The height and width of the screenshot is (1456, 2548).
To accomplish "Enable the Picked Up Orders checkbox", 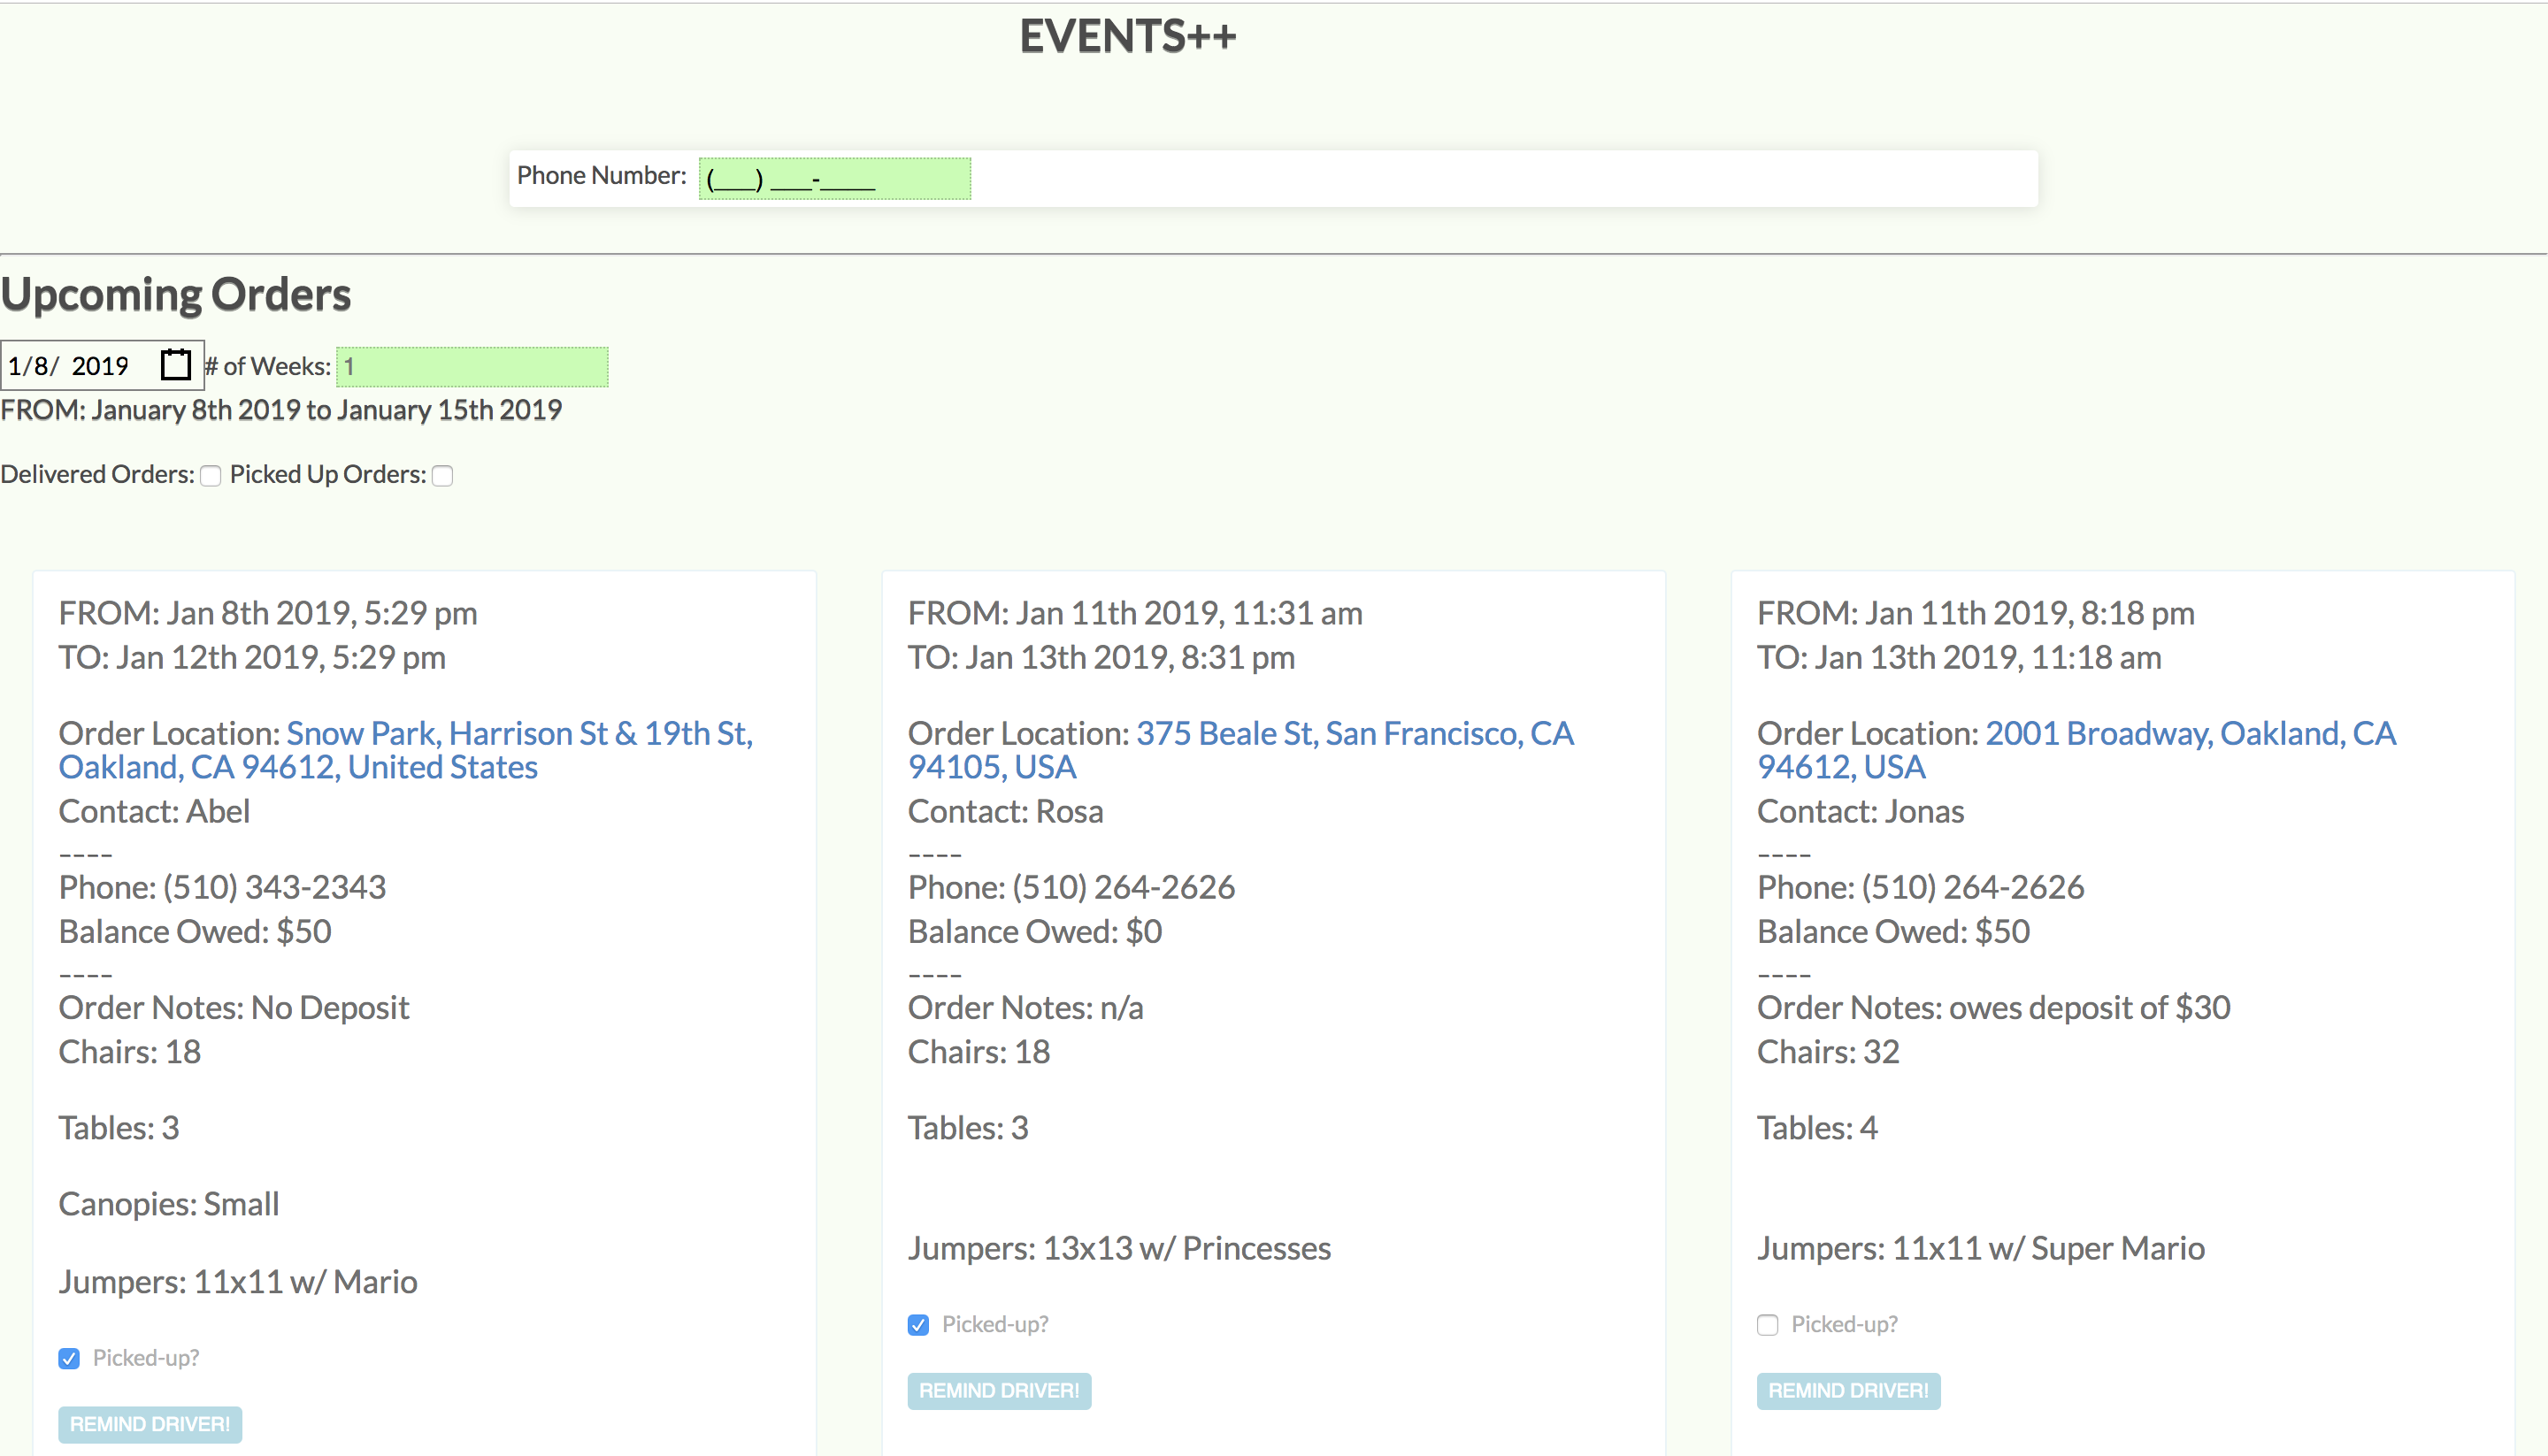I will (x=442, y=476).
